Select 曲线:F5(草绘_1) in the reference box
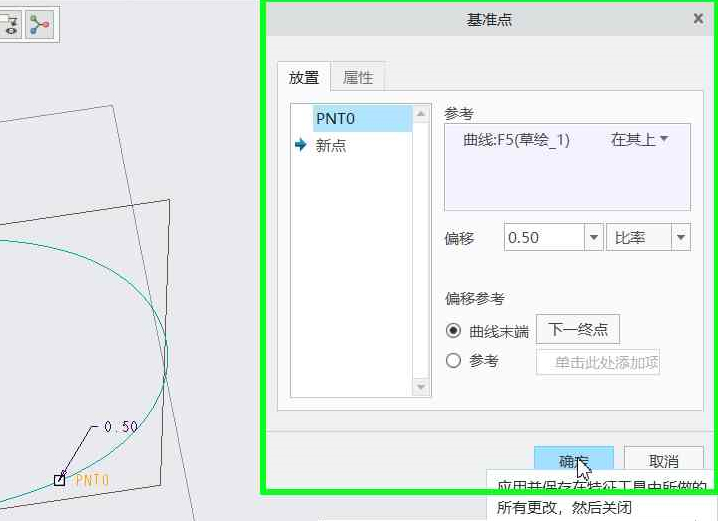Viewport: 718px width, 521px height. (516, 140)
